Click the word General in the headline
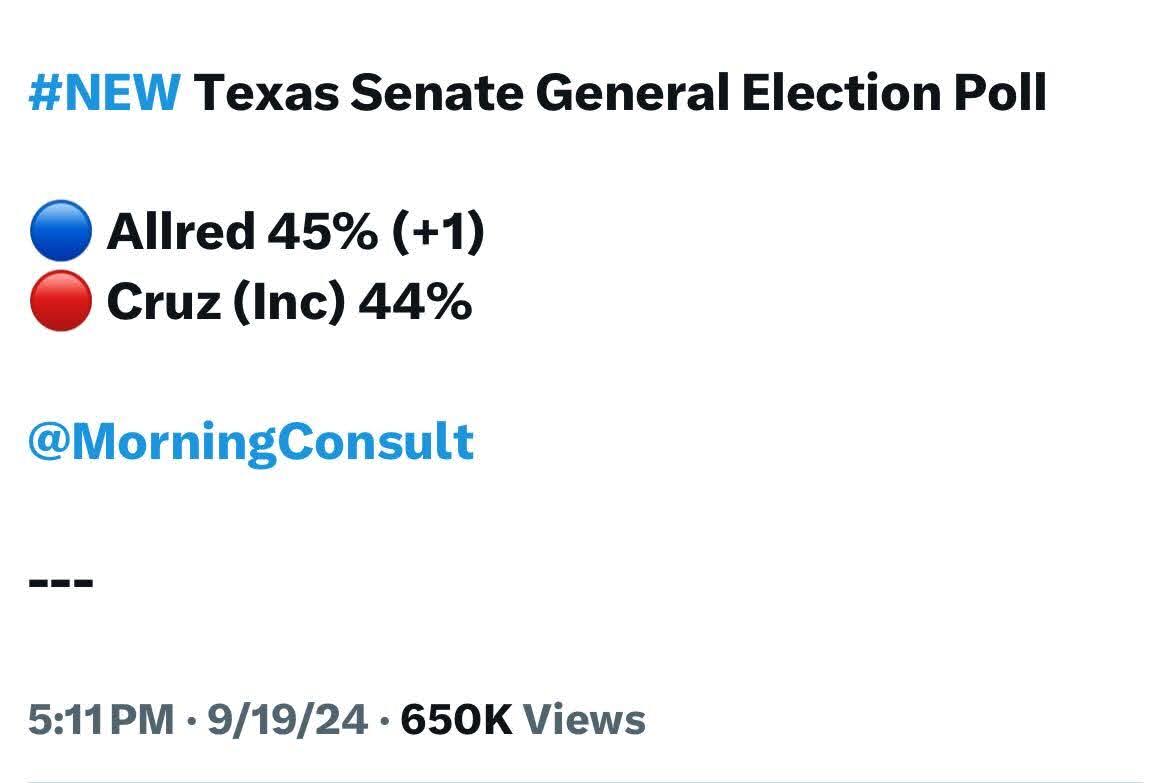 pyautogui.click(x=630, y=93)
